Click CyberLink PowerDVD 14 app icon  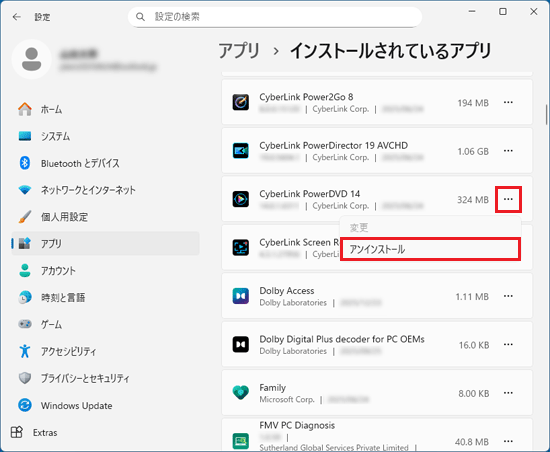click(x=241, y=199)
